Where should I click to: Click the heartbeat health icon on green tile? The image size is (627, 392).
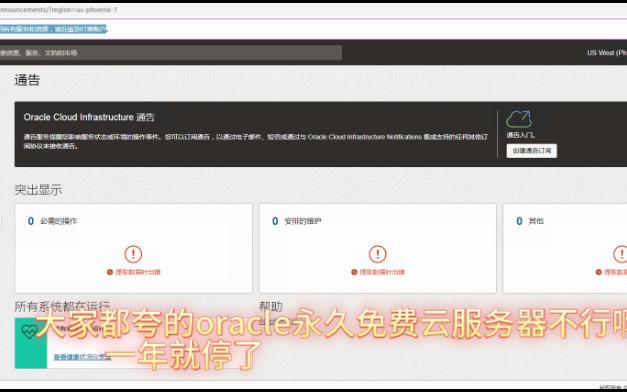[30, 331]
